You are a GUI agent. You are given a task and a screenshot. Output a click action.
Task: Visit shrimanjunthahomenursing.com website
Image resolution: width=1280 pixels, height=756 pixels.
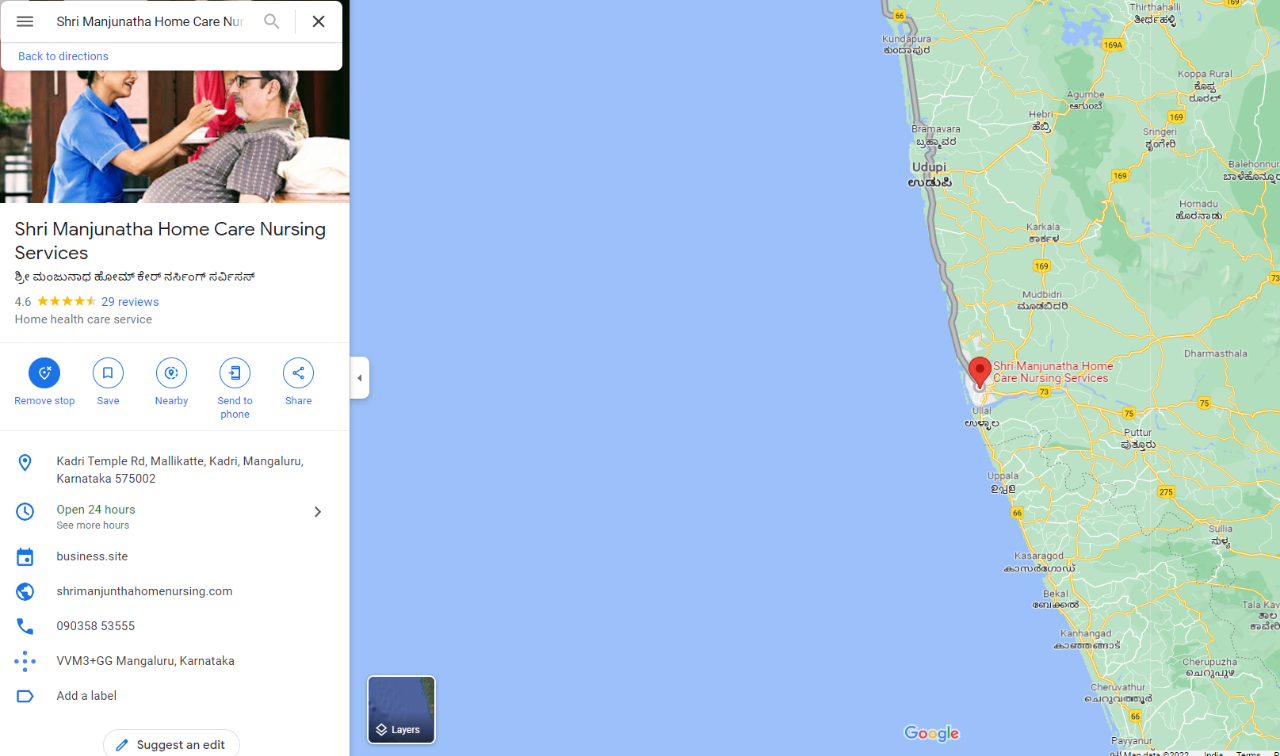pos(144,591)
